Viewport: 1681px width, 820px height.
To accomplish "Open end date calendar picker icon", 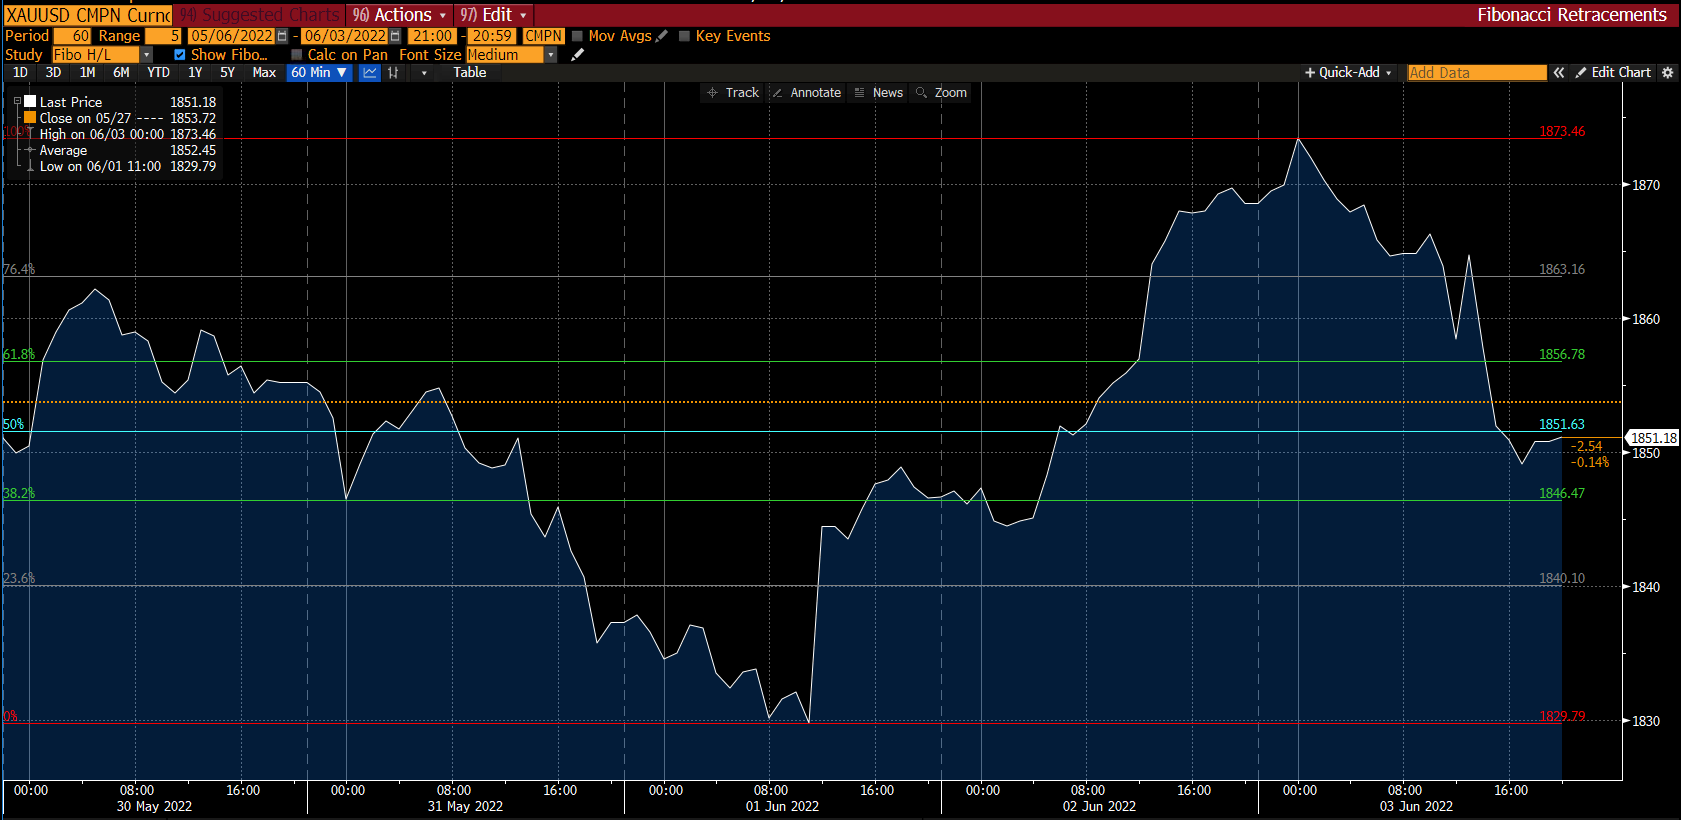I will [395, 36].
